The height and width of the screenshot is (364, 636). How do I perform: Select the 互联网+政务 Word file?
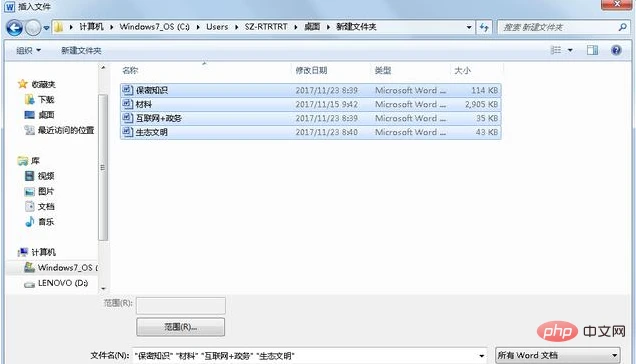311,118
